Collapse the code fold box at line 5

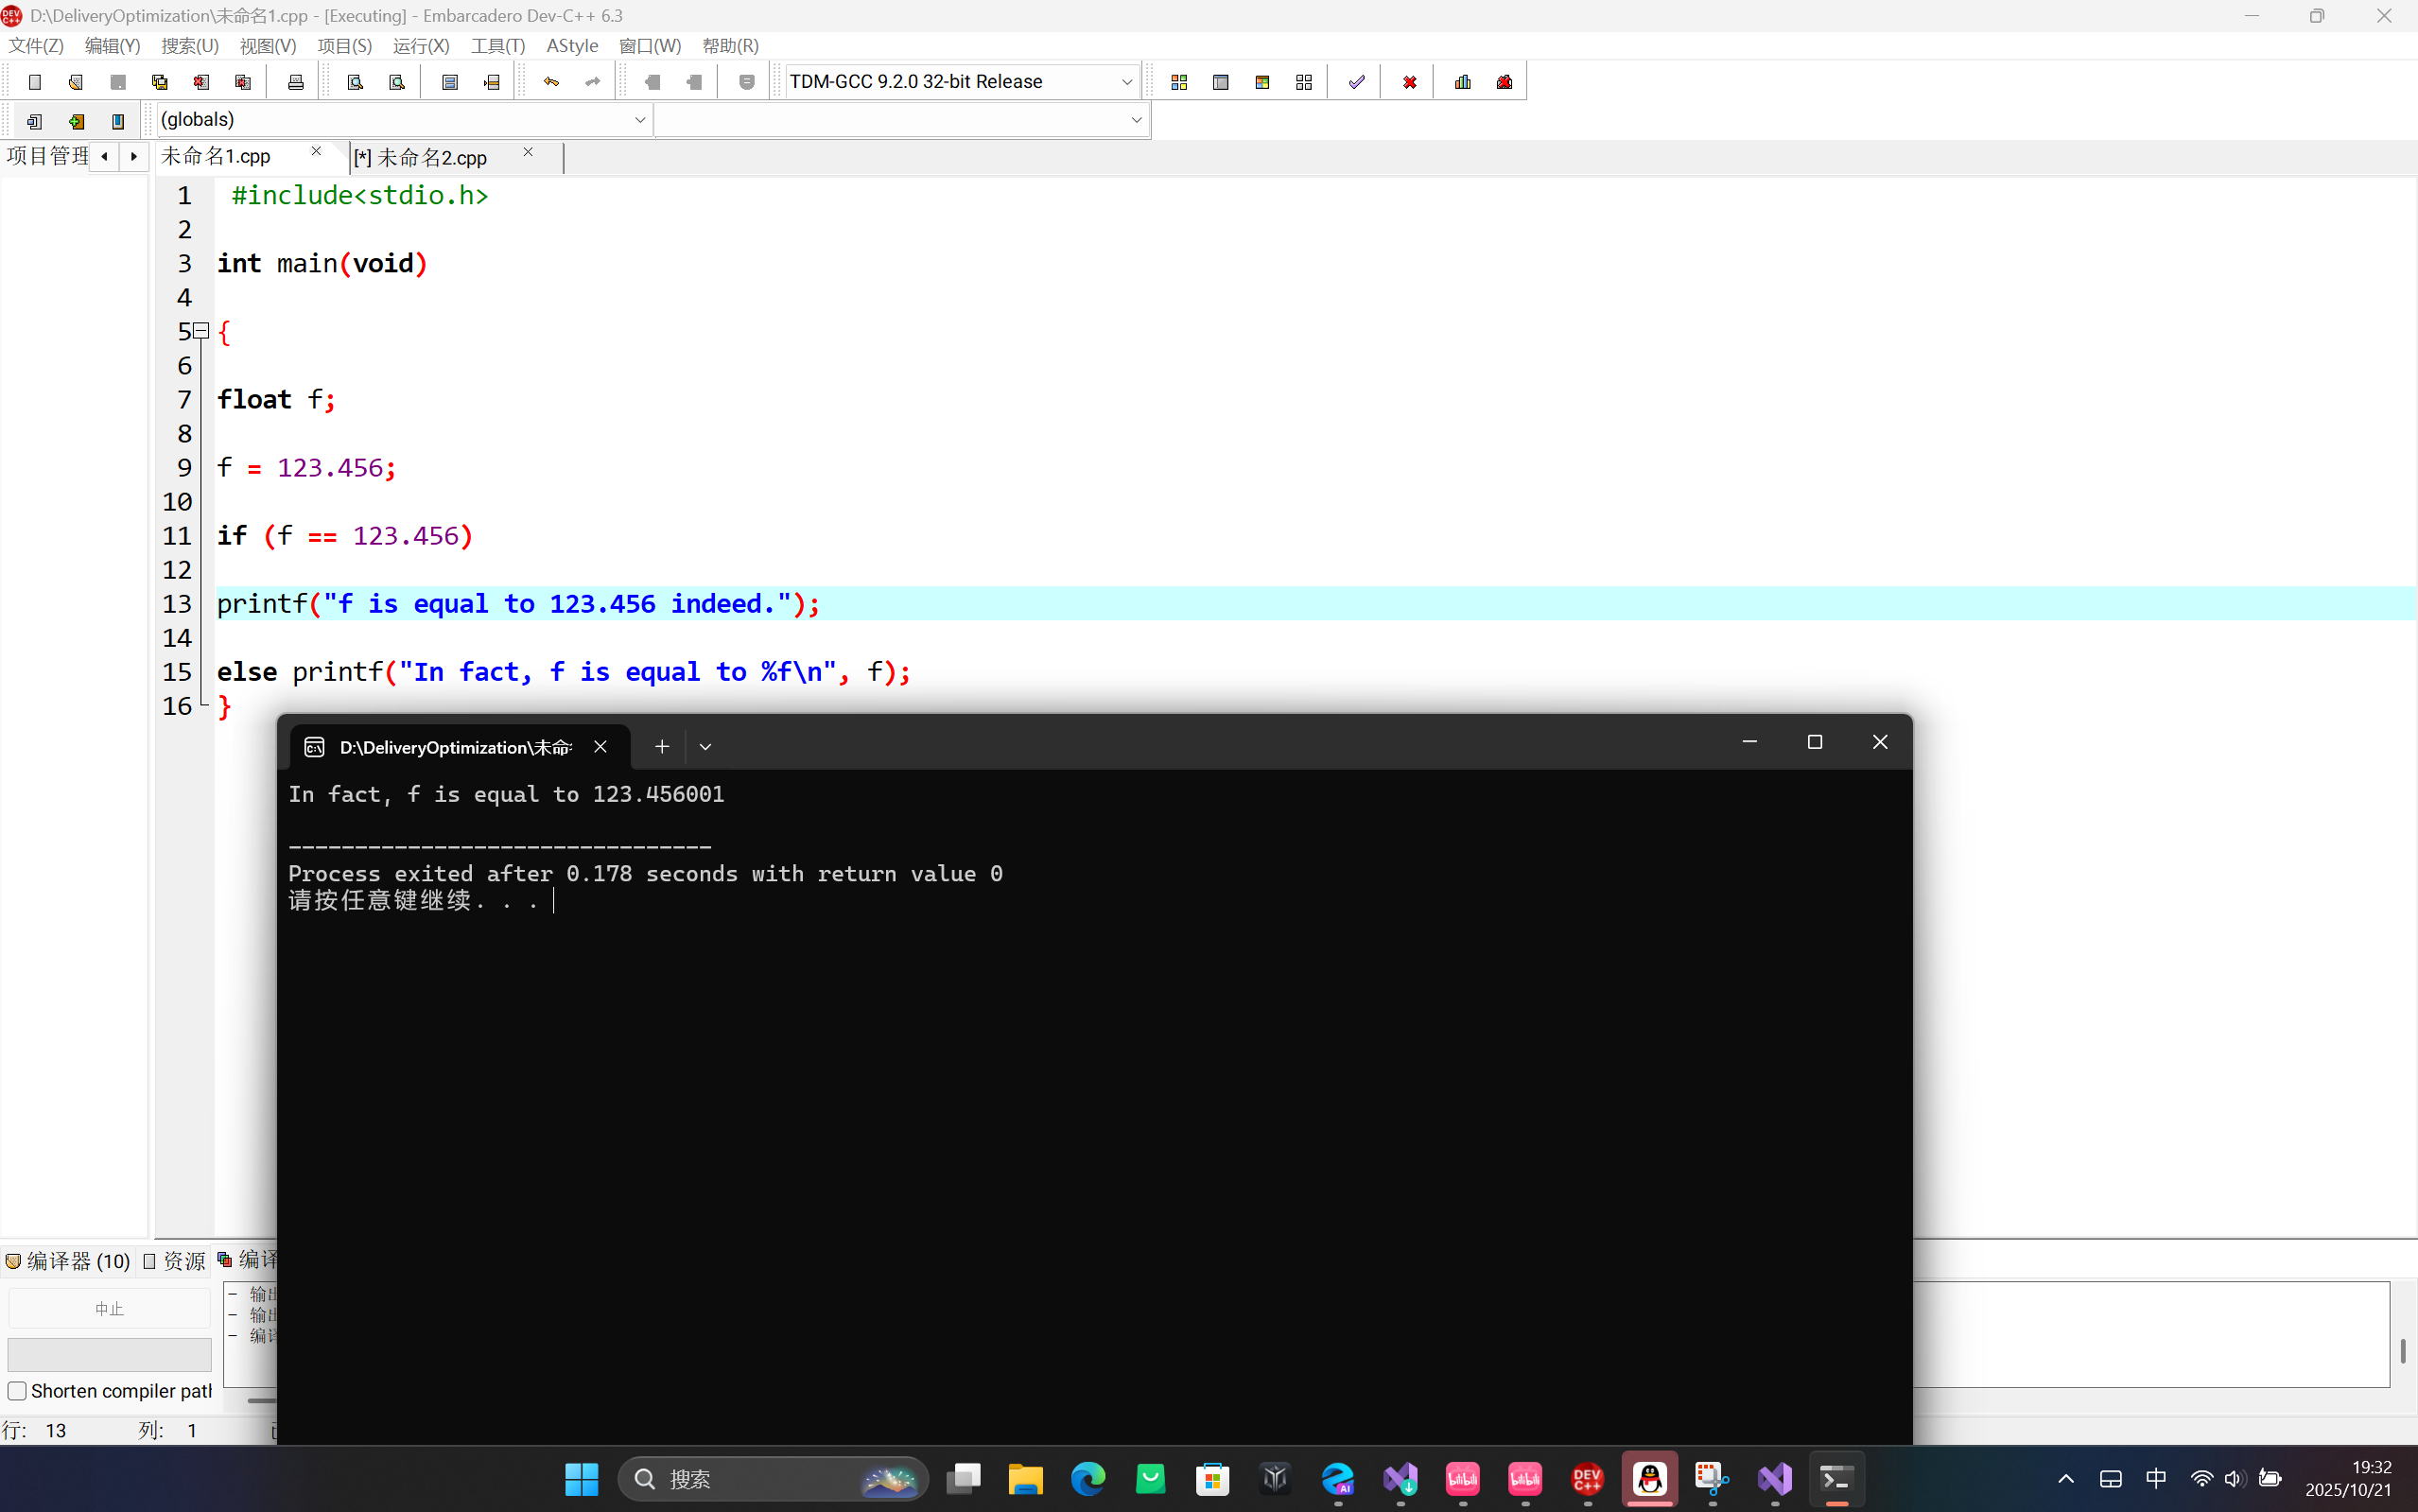click(x=201, y=330)
